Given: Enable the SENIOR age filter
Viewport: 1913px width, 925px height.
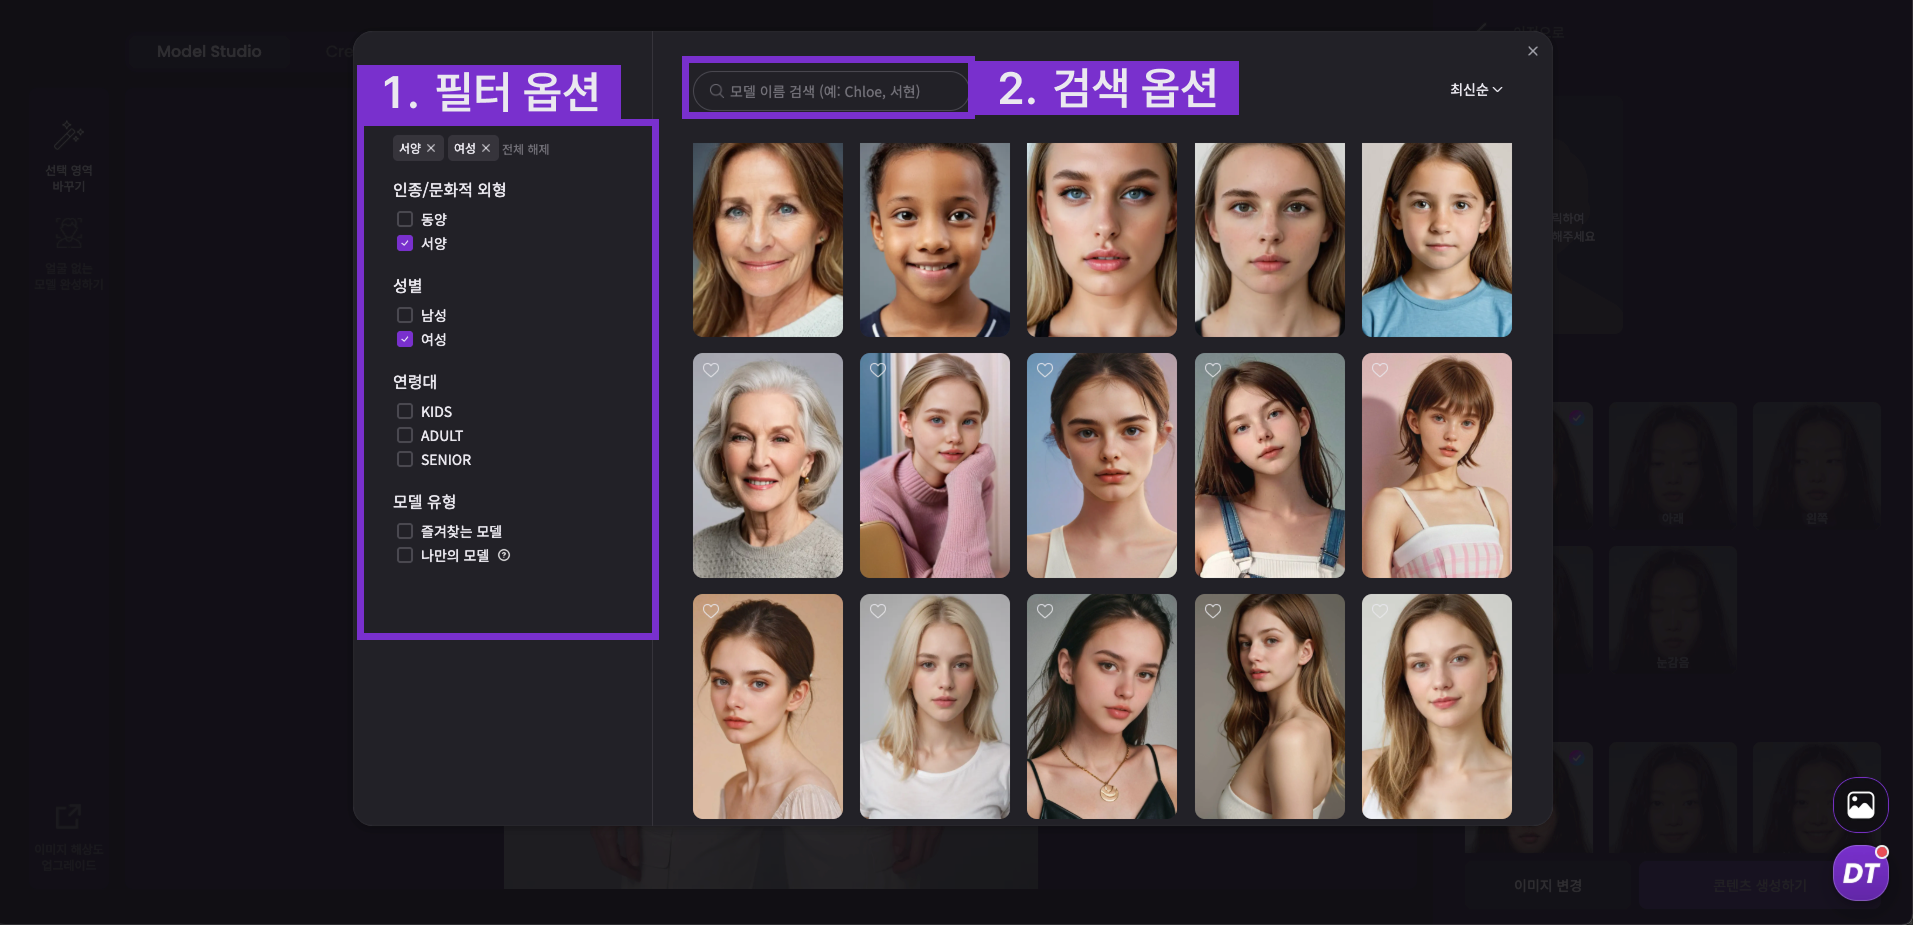Looking at the screenshot, I should (x=405, y=459).
